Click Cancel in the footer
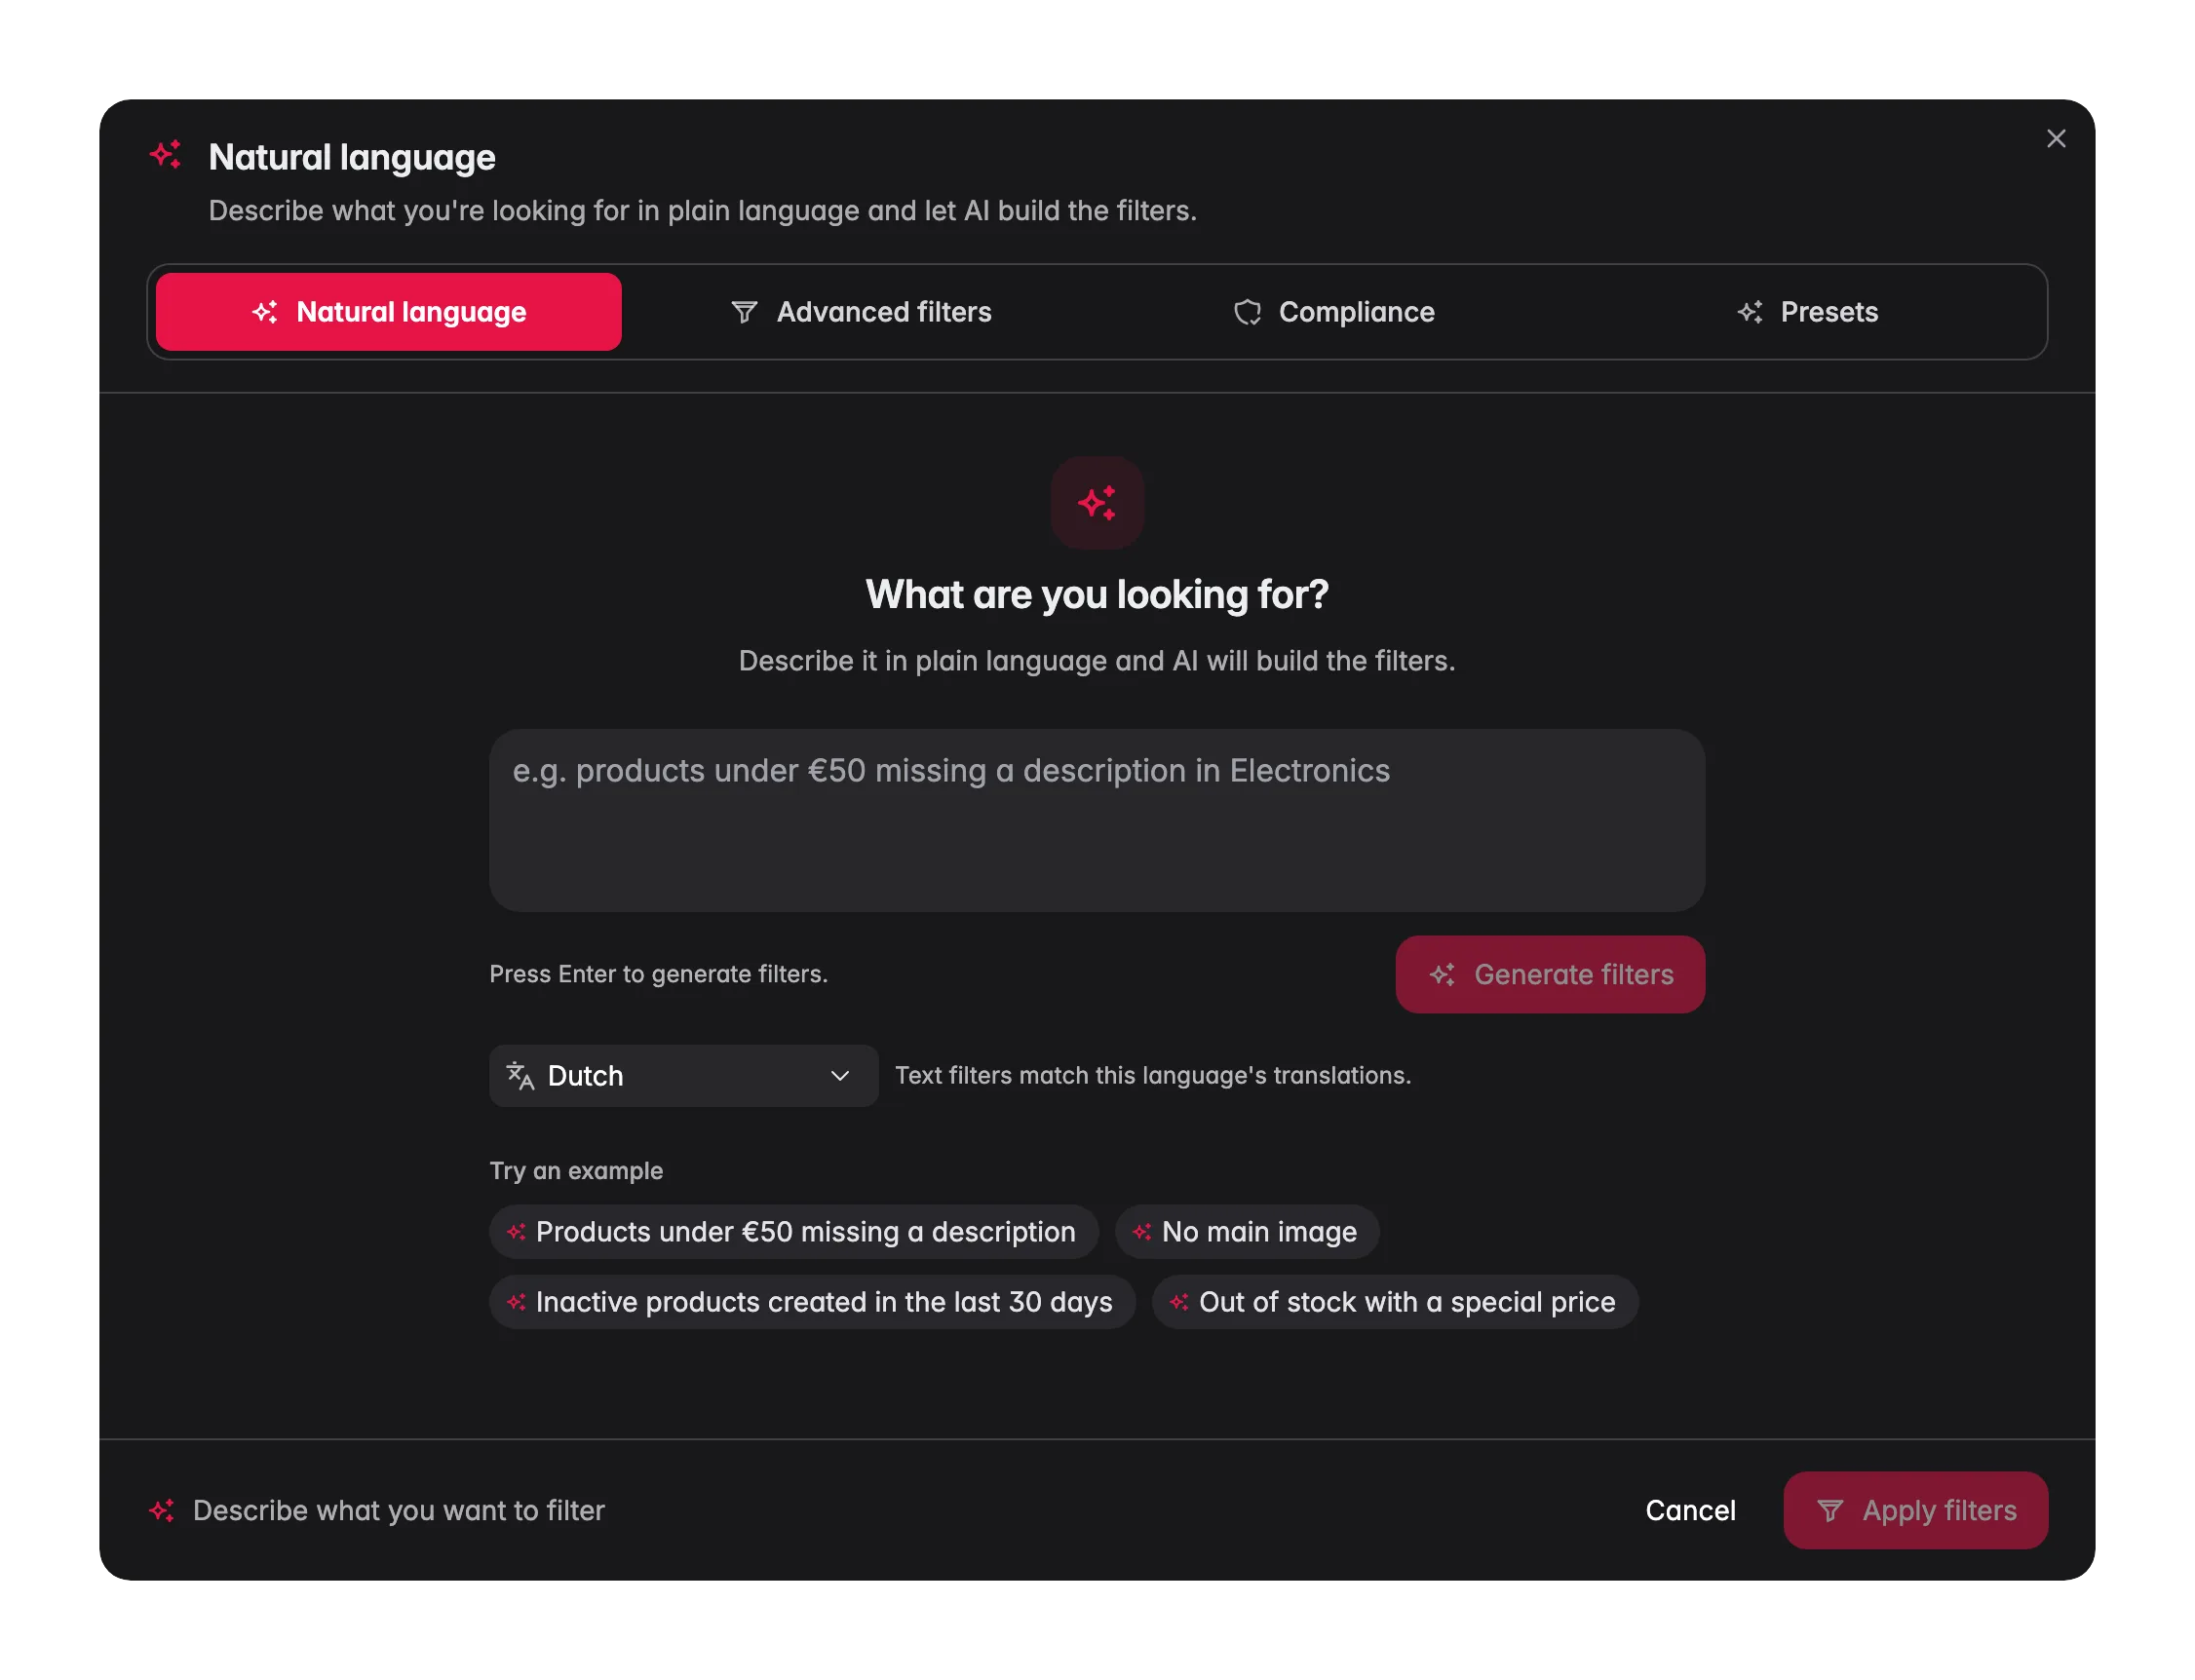Image resolution: width=2195 pixels, height=1680 pixels. point(1690,1510)
